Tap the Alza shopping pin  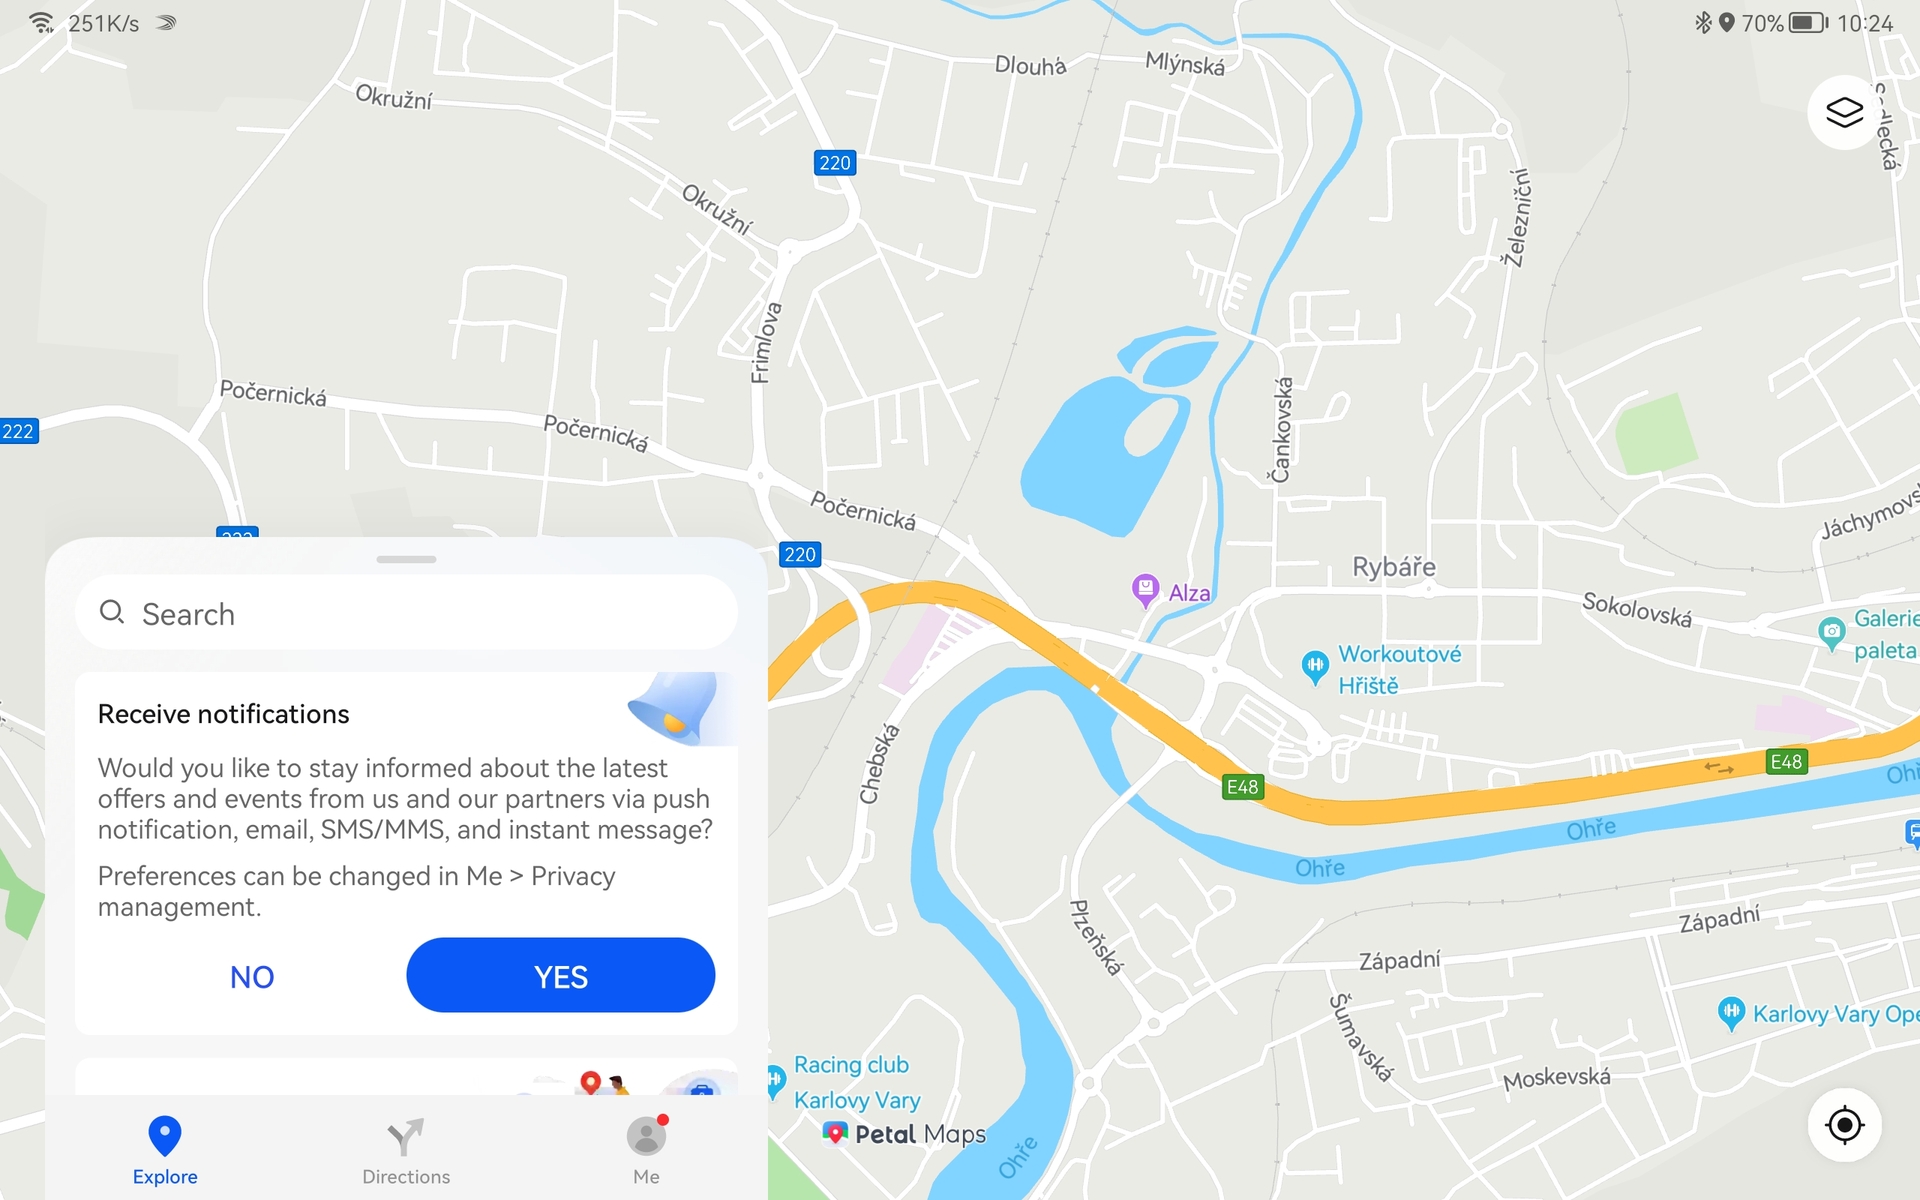coord(1145,590)
